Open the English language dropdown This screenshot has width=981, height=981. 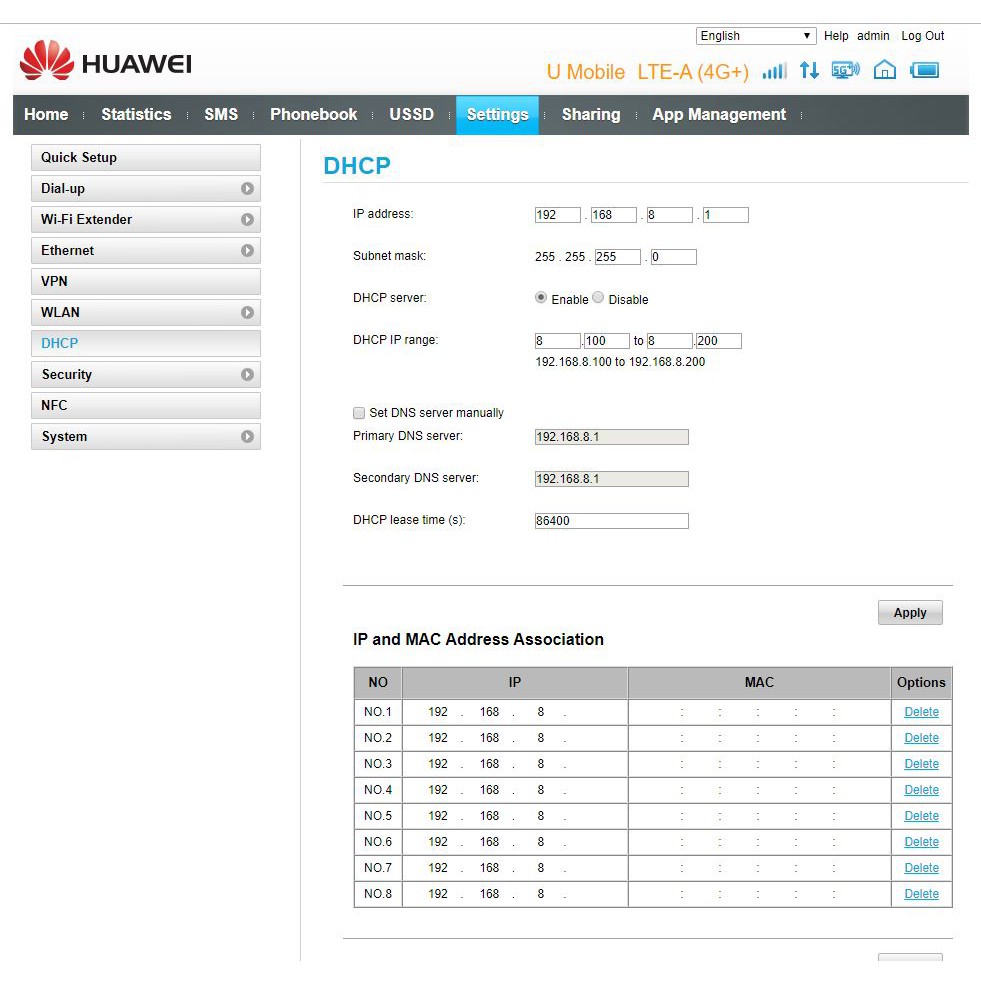click(755, 36)
